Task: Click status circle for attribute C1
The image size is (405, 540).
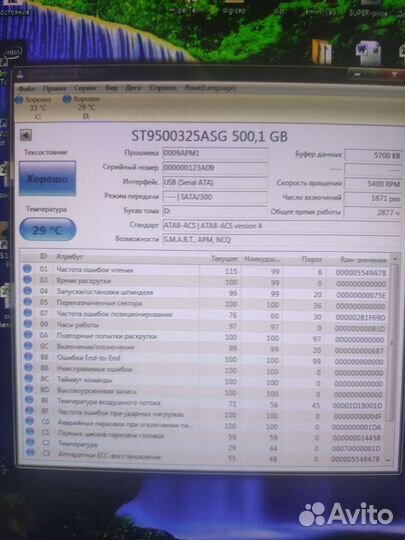Action: pos(30,431)
